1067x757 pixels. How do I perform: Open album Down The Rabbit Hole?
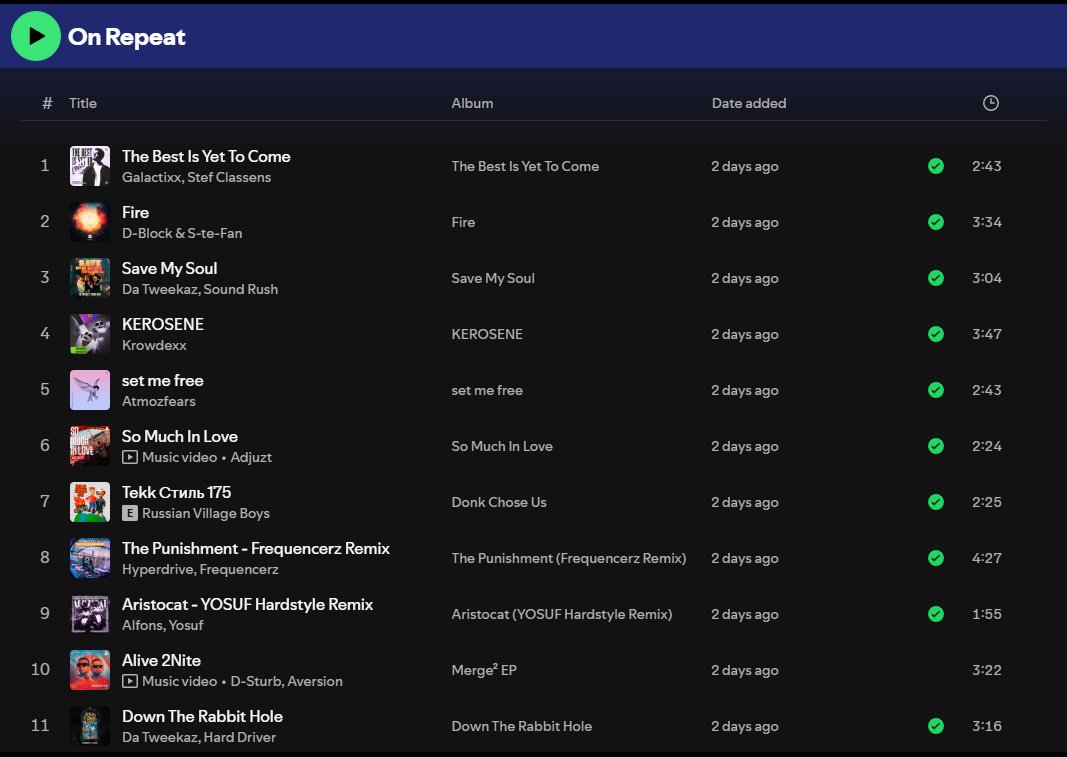coord(521,726)
